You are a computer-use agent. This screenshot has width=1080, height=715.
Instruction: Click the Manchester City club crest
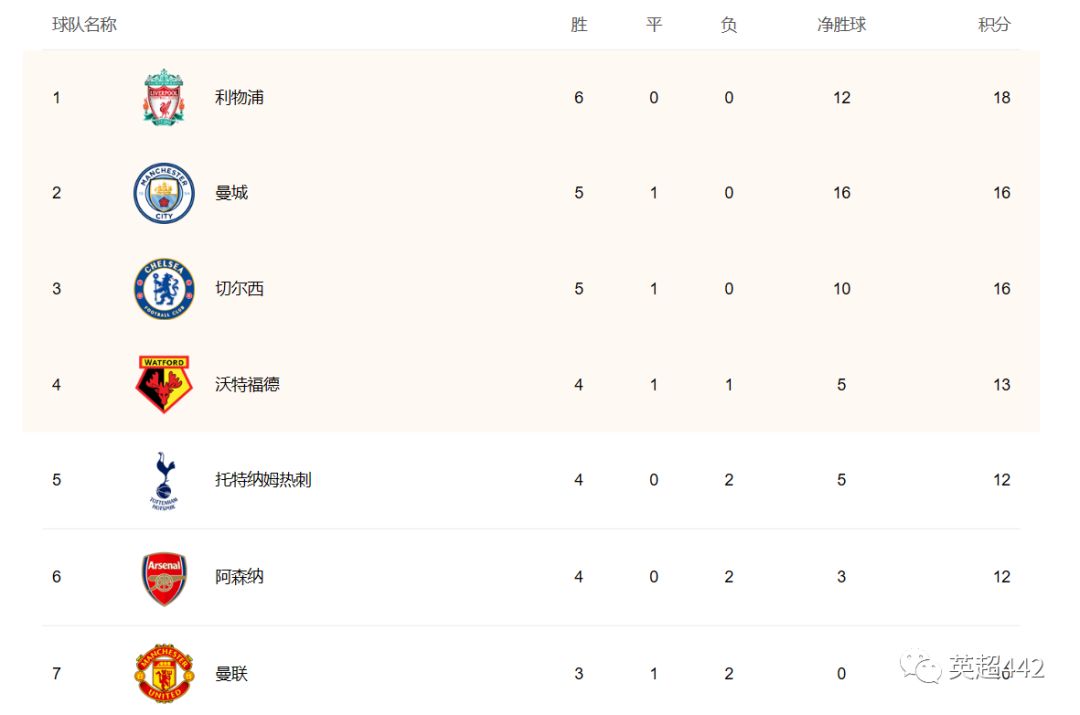tap(164, 193)
